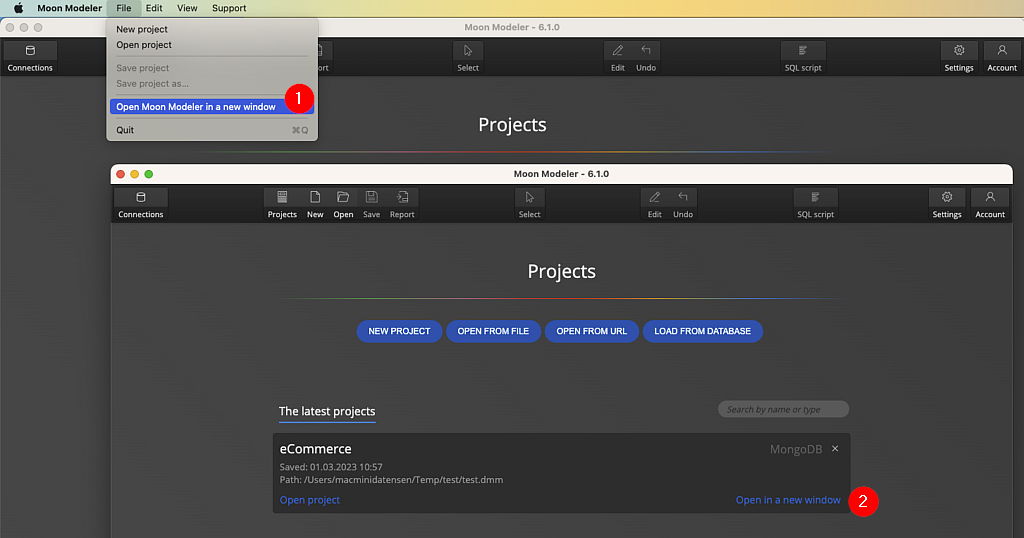Click Report icon in front window toolbar
This screenshot has height=538, width=1024.
[402, 204]
